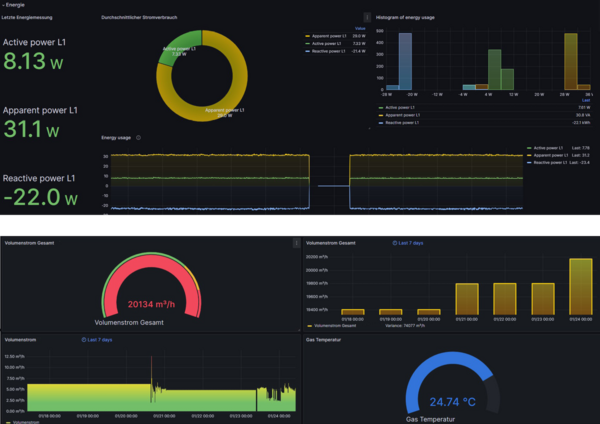The width and height of the screenshot is (600, 424).
Task: Open the Durchschnittlicher Stromverbrauch panel menu dots
Action: [x=367, y=17]
